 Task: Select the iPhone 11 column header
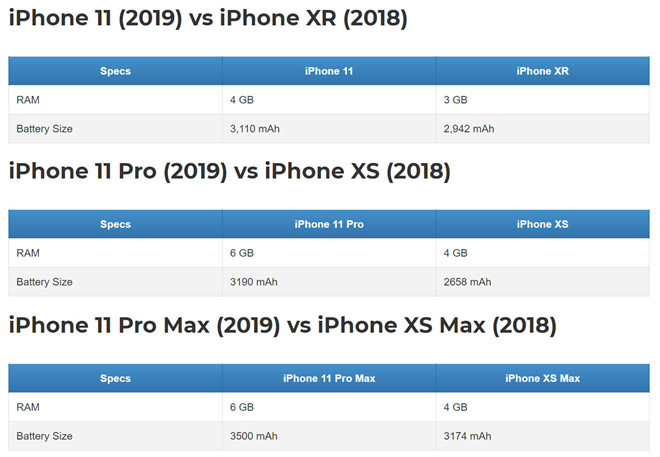[x=329, y=72]
